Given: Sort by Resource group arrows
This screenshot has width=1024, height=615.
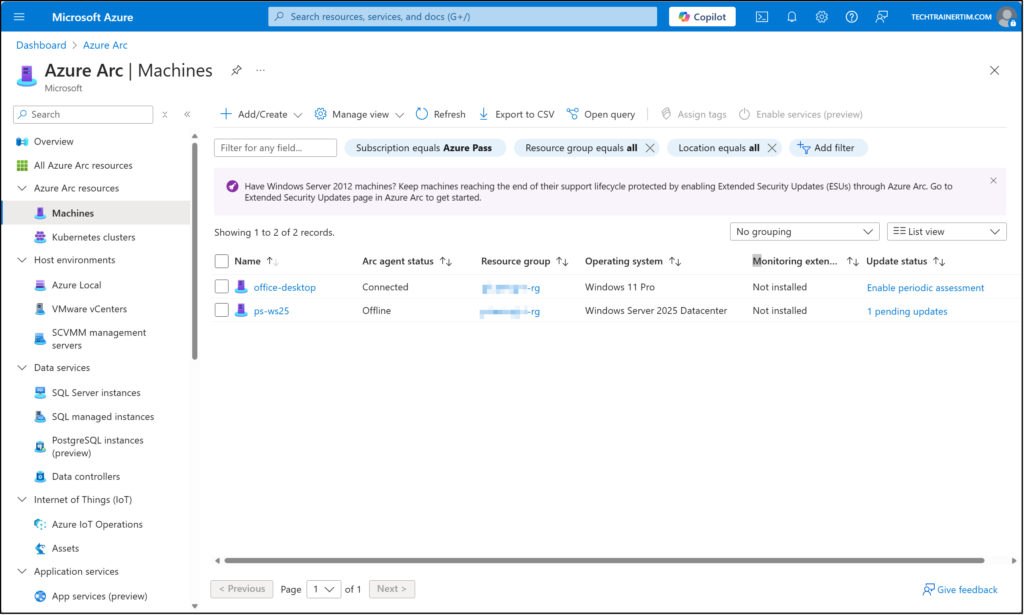Looking at the screenshot, I should [x=562, y=261].
